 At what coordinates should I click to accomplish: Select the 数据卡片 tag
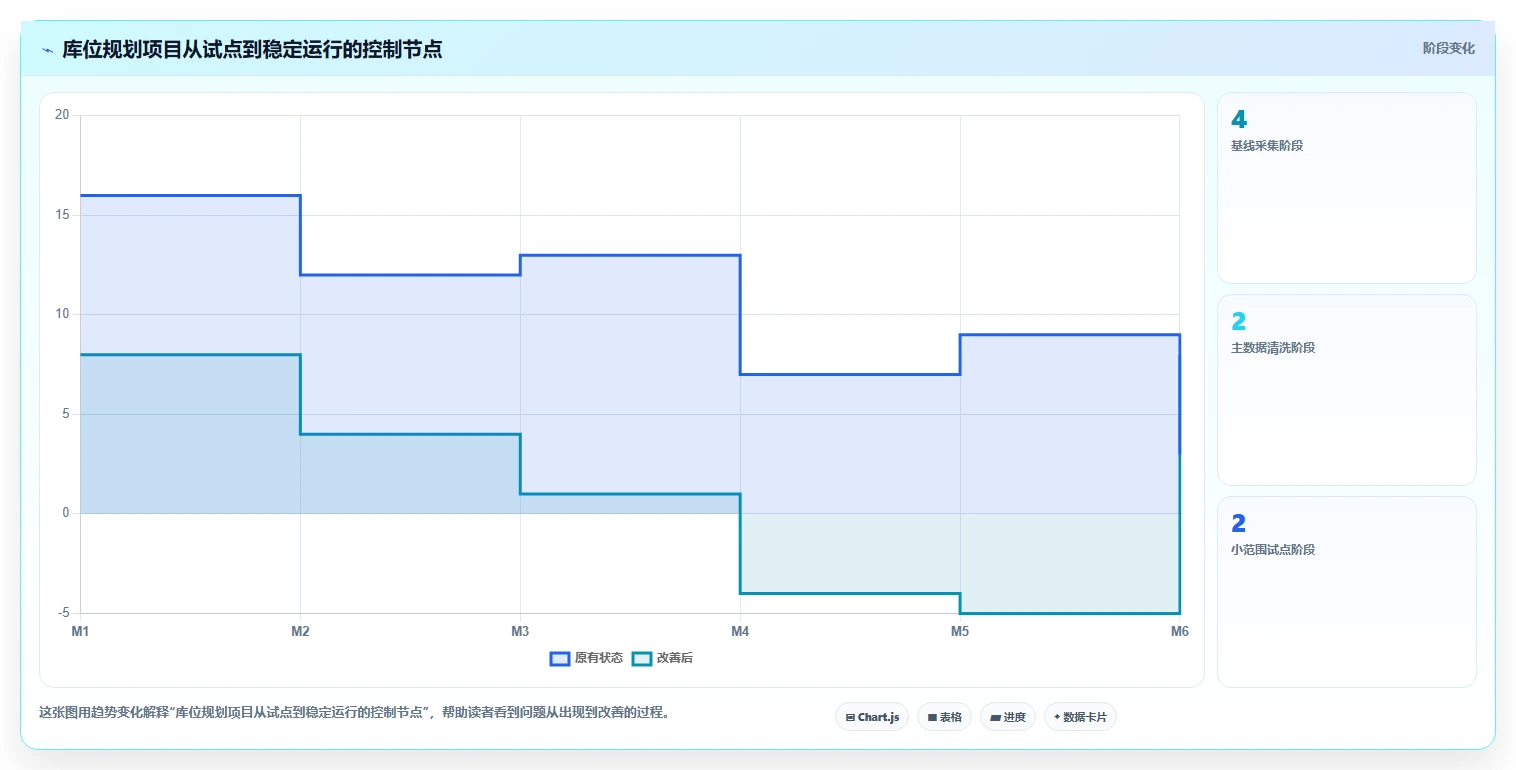coord(1080,717)
